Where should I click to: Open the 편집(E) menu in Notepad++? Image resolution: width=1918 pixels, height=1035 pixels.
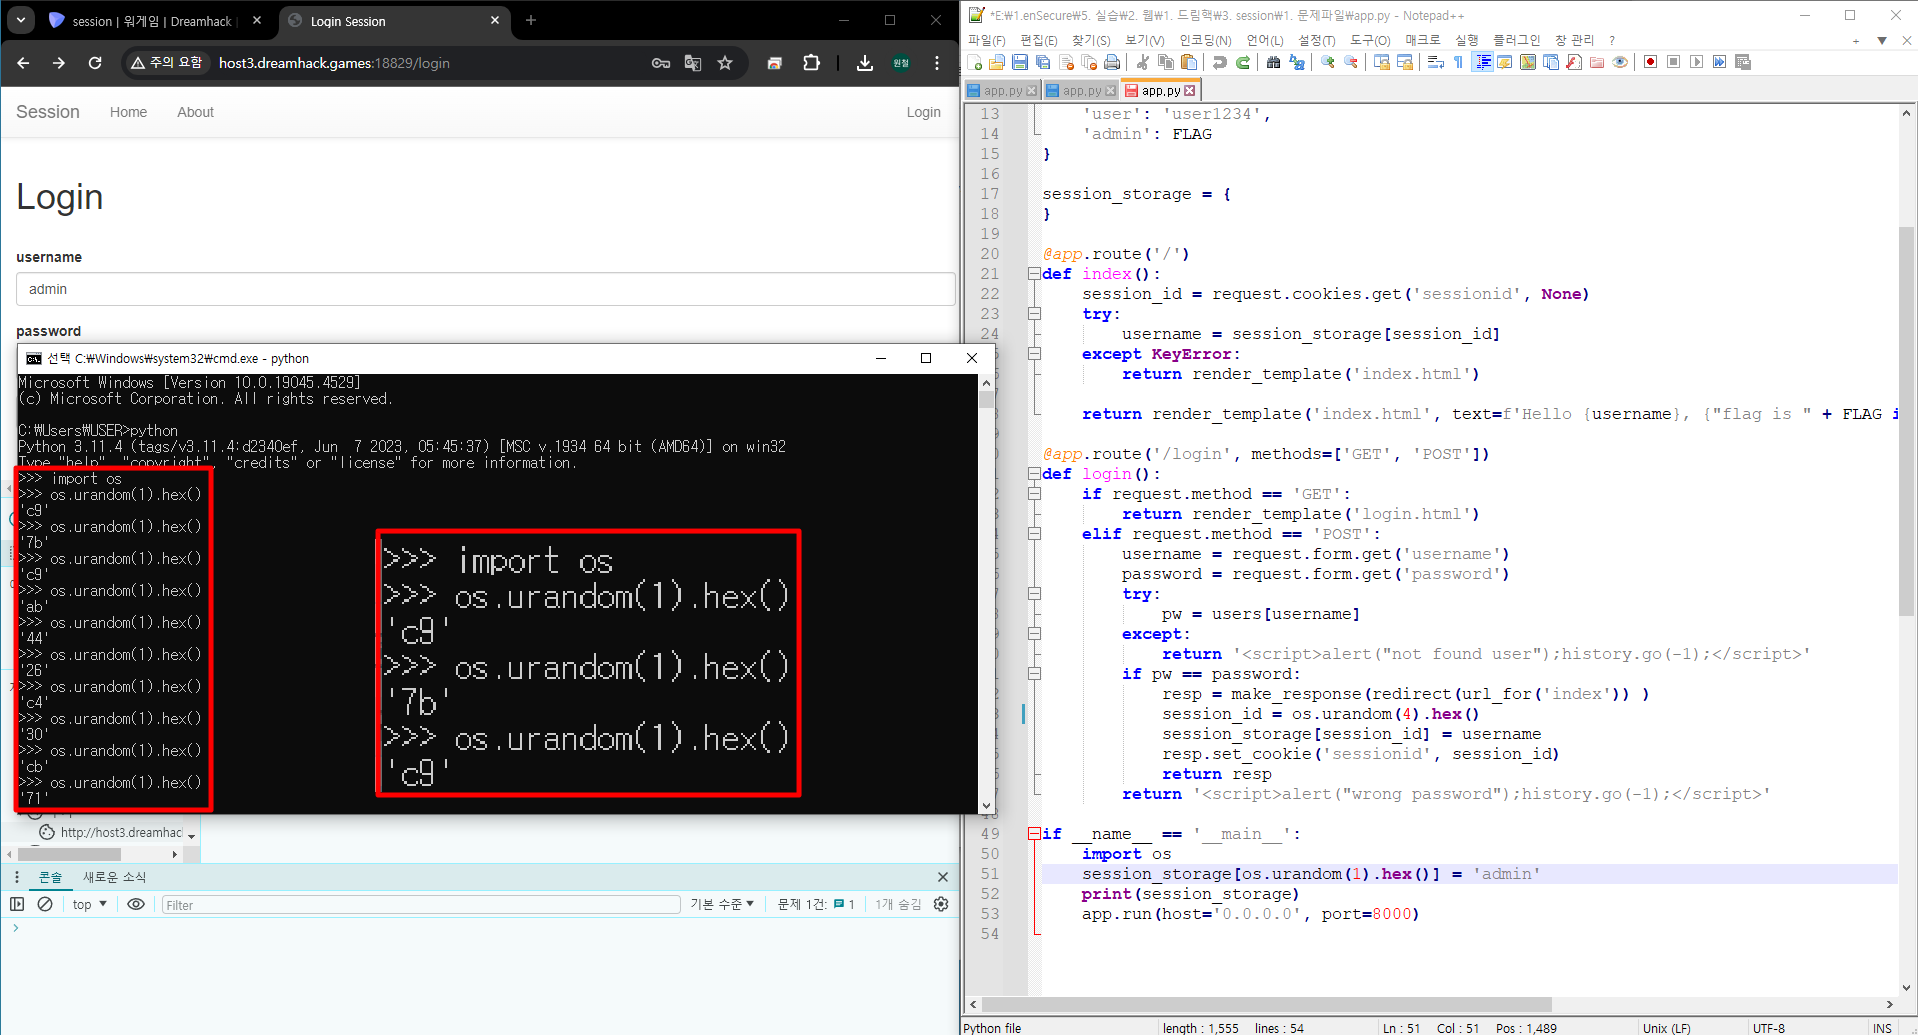(1038, 40)
